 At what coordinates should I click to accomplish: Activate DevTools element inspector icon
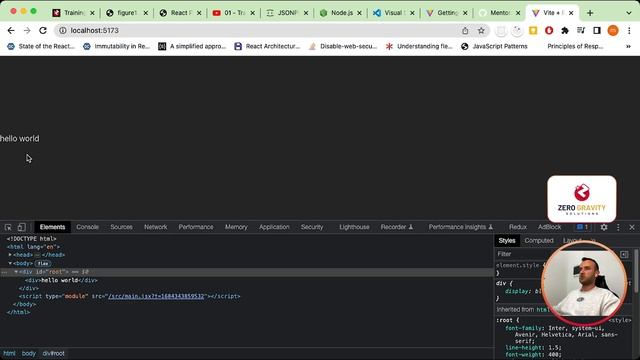click(8, 227)
